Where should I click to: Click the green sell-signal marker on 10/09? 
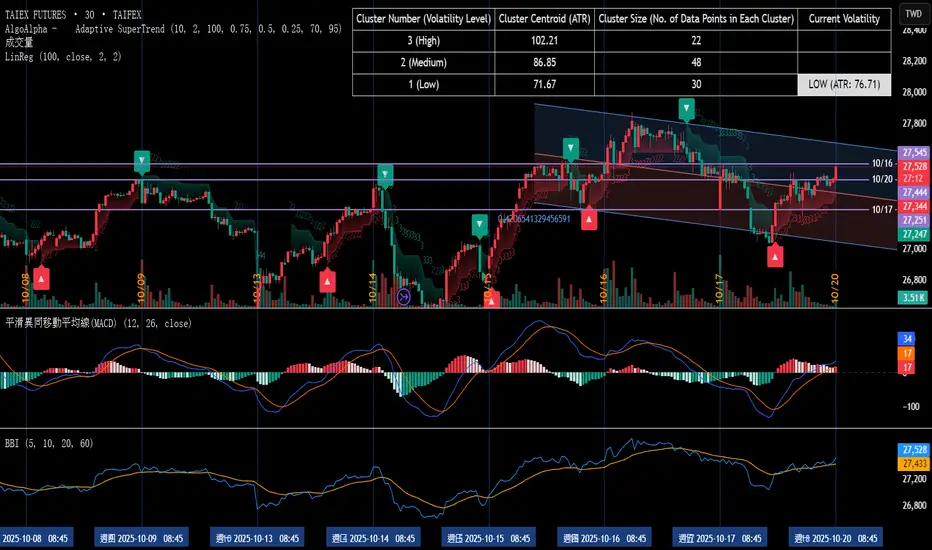tap(141, 160)
